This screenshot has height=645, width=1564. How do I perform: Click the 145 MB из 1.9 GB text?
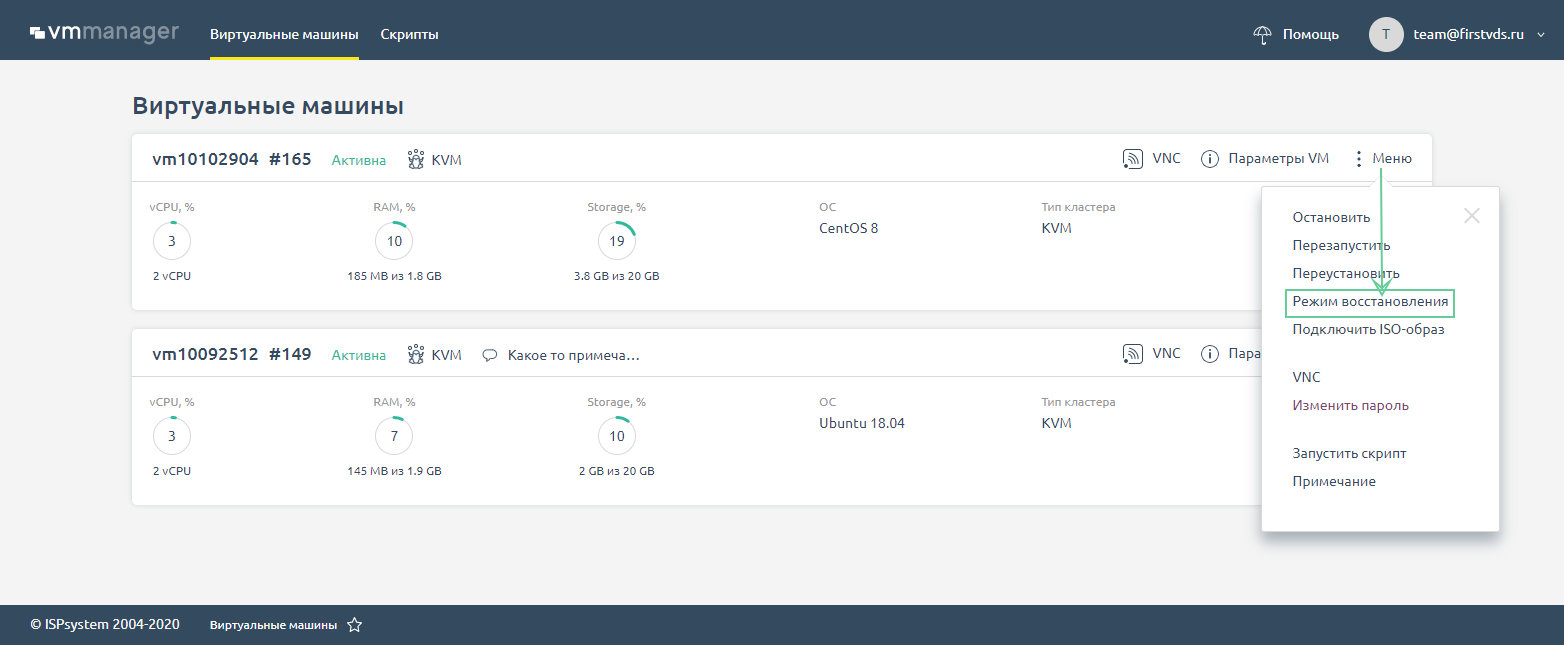(x=394, y=471)
